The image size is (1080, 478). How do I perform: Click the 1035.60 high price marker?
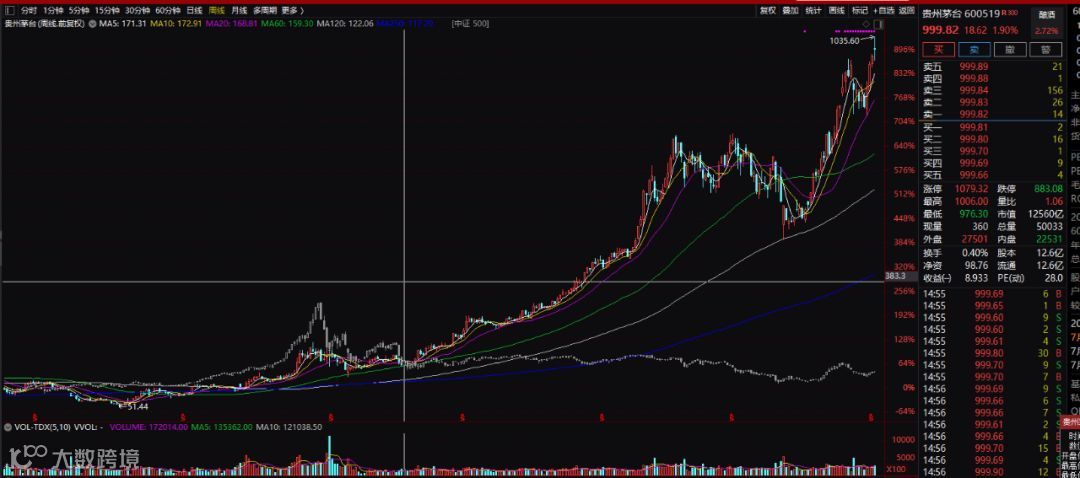tap(844, 41)
